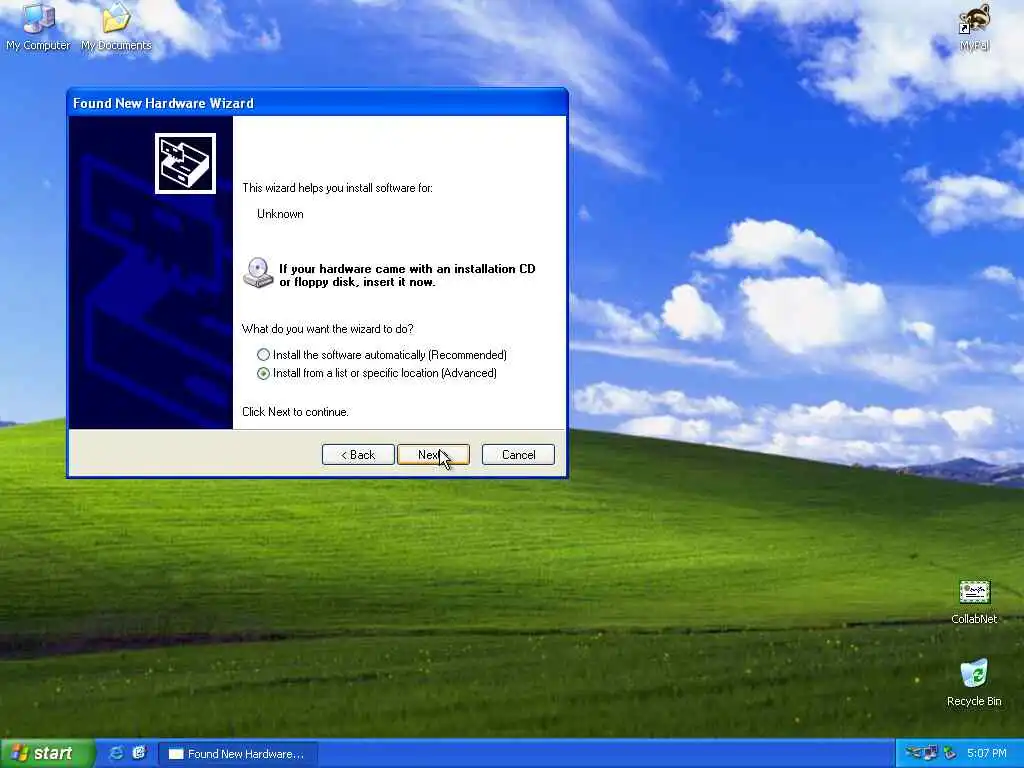This screenshot has width=1024, height=768.
Task: Open the My Documents desktop icon
Action: pyautogui.click(x=116, y=26)
